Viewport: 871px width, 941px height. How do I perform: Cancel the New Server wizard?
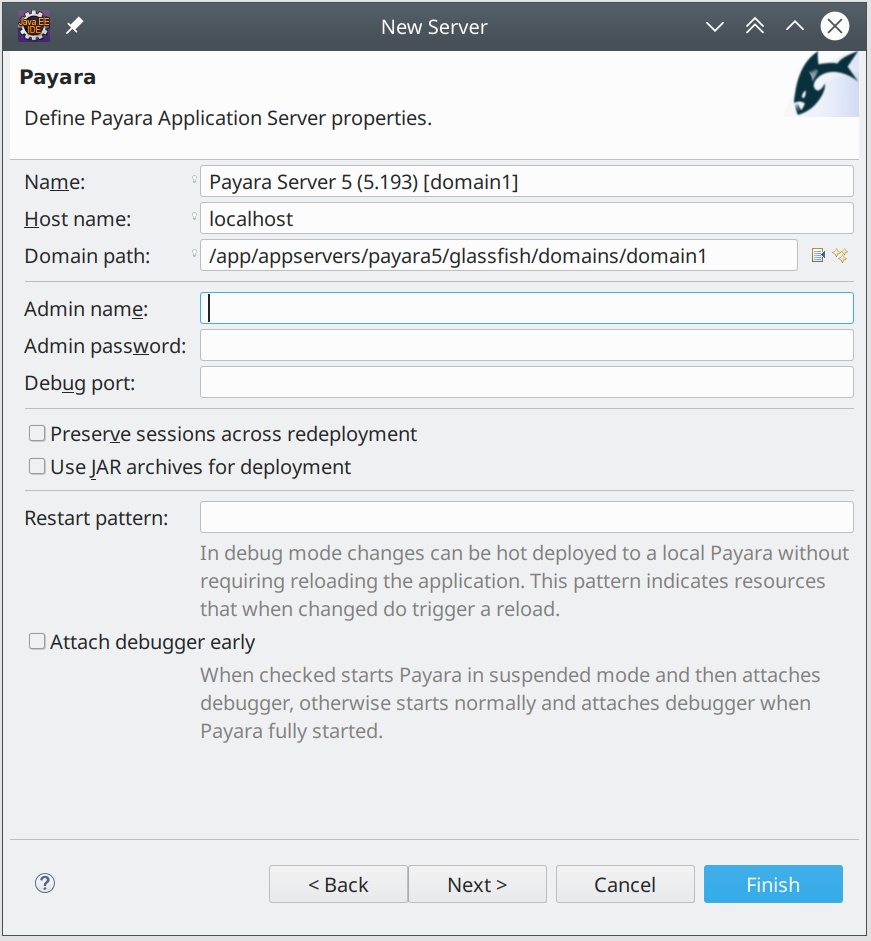tap(625, 884)
